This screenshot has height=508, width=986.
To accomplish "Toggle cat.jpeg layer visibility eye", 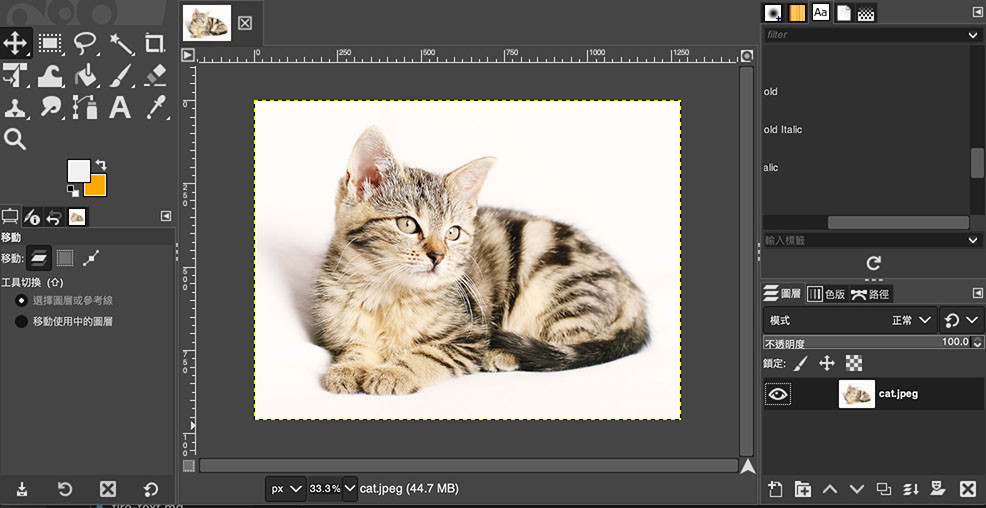I will (x=778, y=394).
